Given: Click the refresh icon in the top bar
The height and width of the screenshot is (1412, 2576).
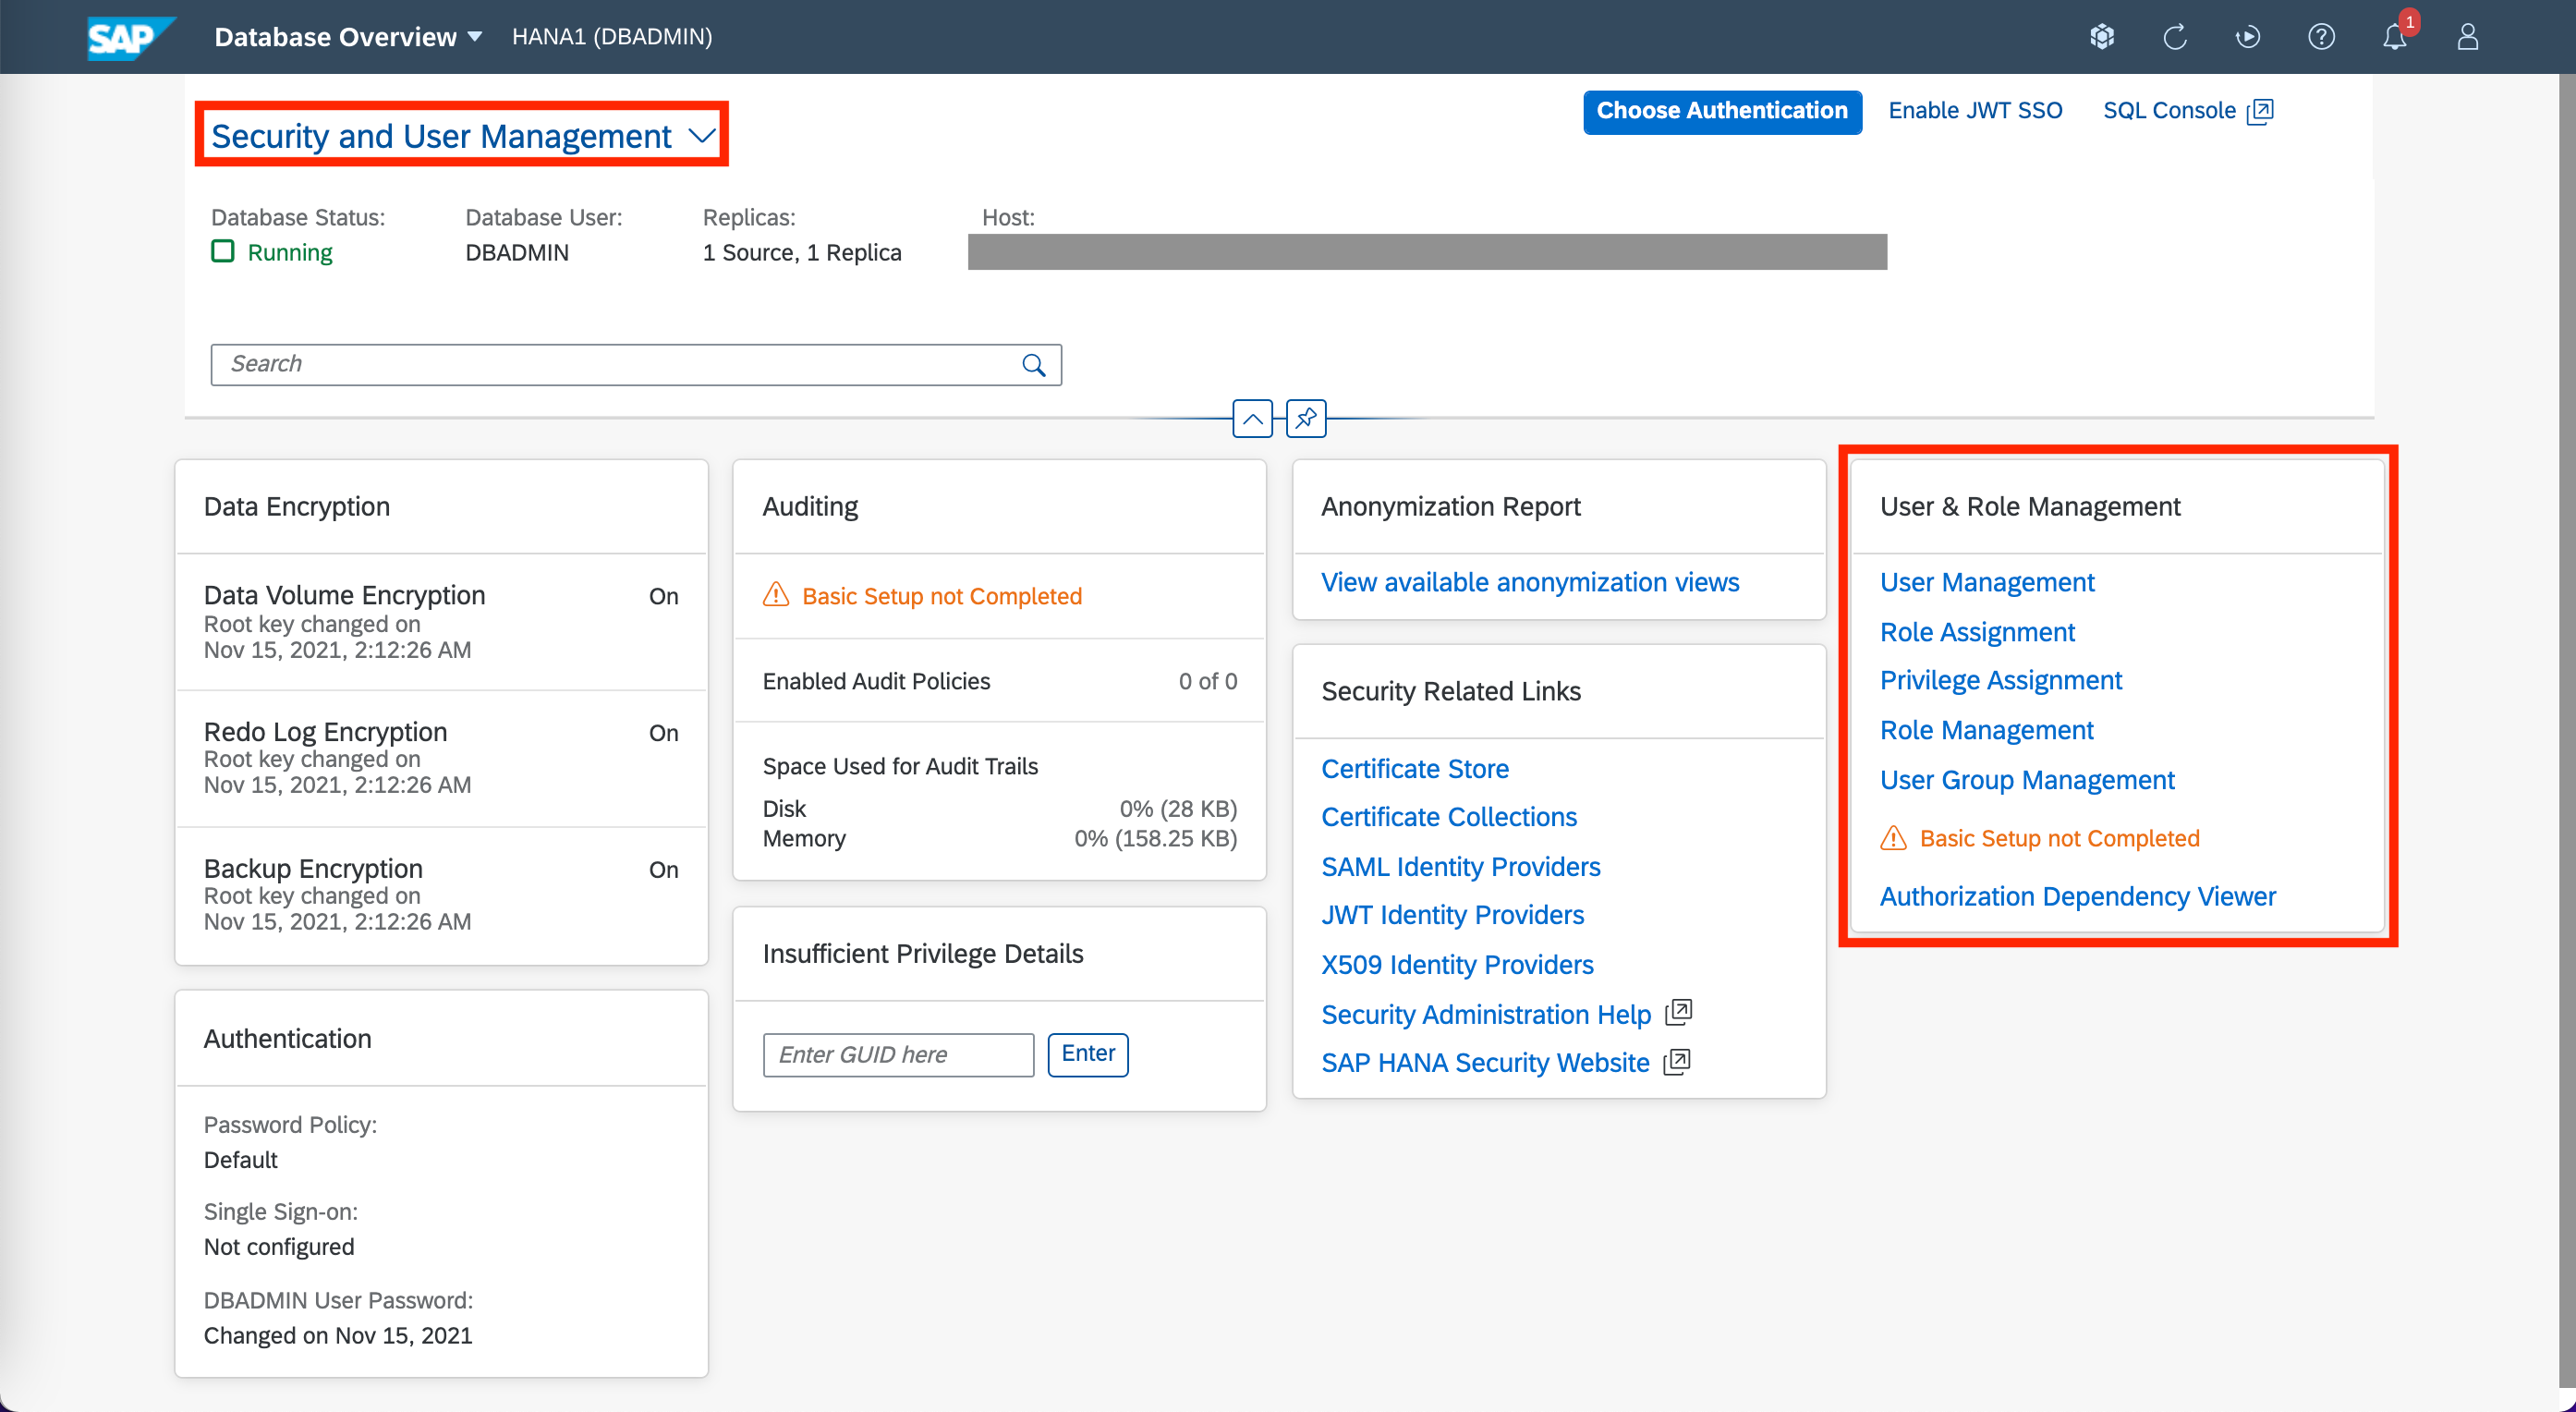Looking at the screenshot, I should coord(2174,37).
